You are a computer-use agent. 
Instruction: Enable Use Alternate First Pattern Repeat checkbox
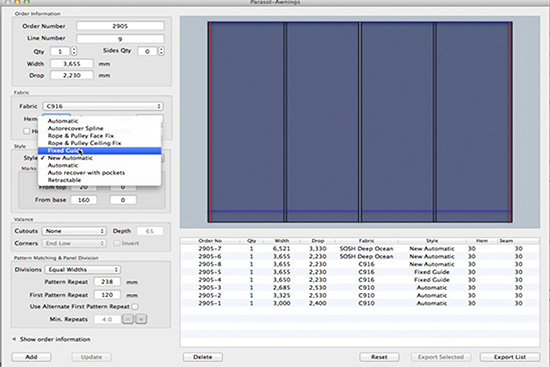point(135,307)
